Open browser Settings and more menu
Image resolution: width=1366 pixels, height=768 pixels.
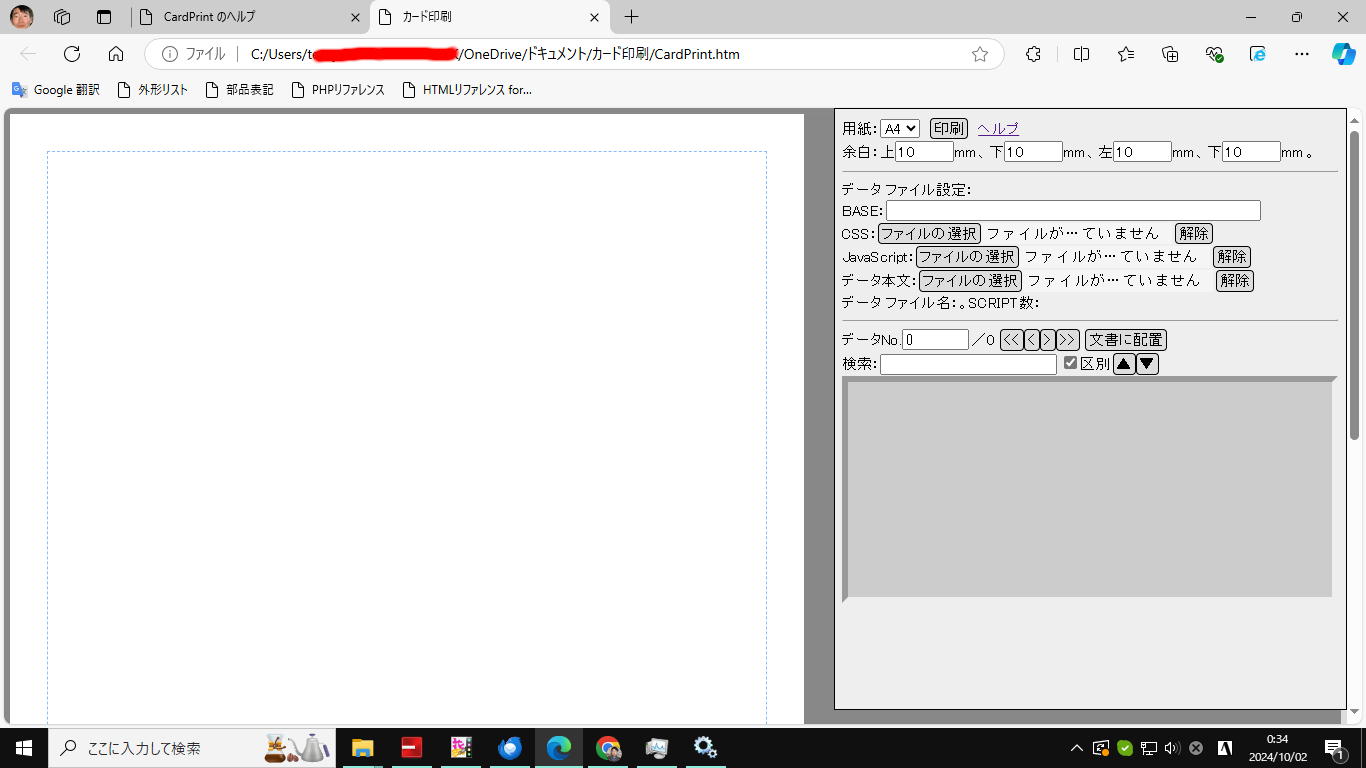[x=1301, y=54]
